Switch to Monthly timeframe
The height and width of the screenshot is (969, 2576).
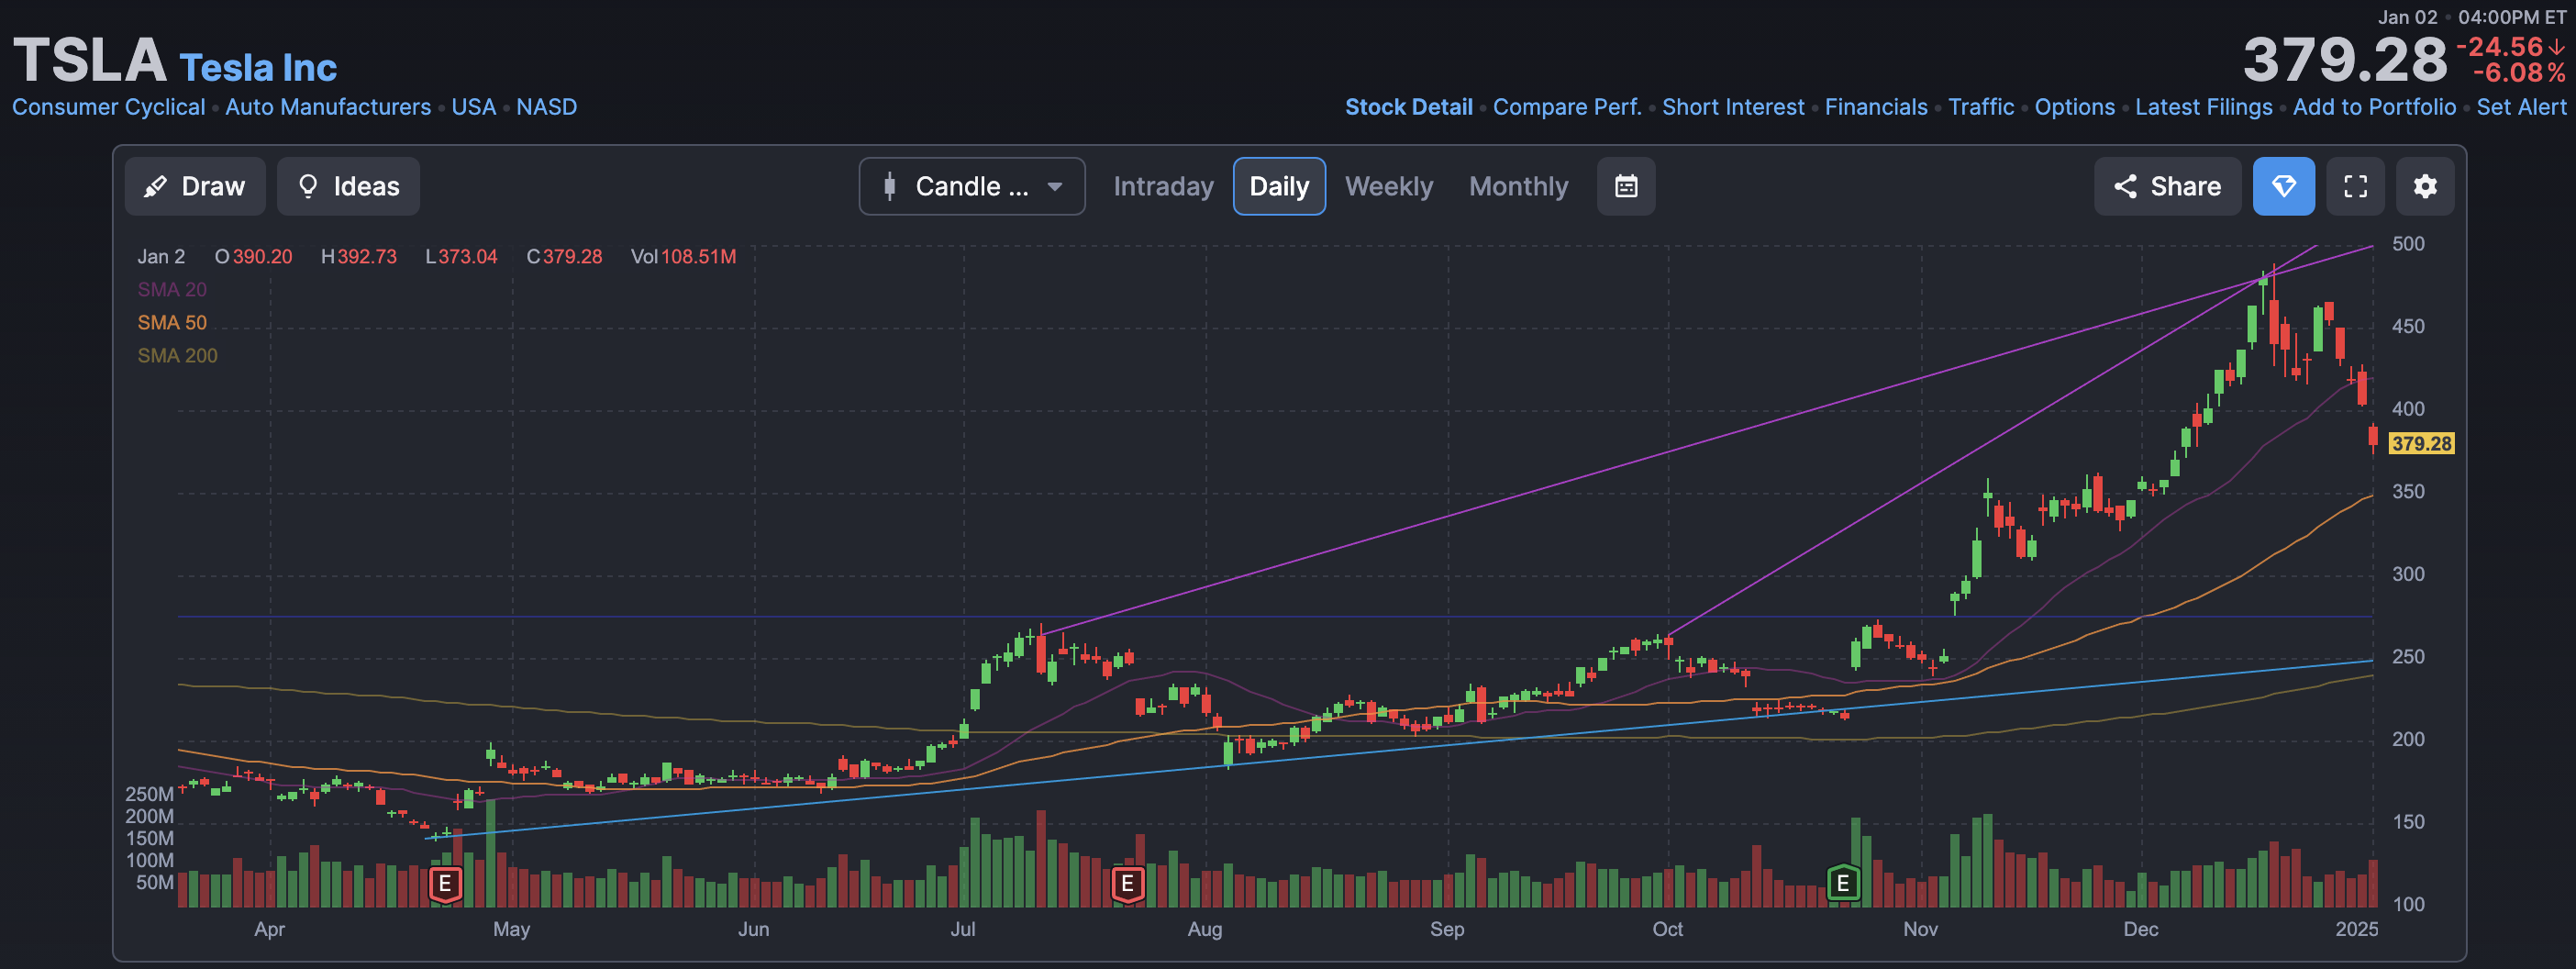pyautogui.click(x=1518, y=186)
